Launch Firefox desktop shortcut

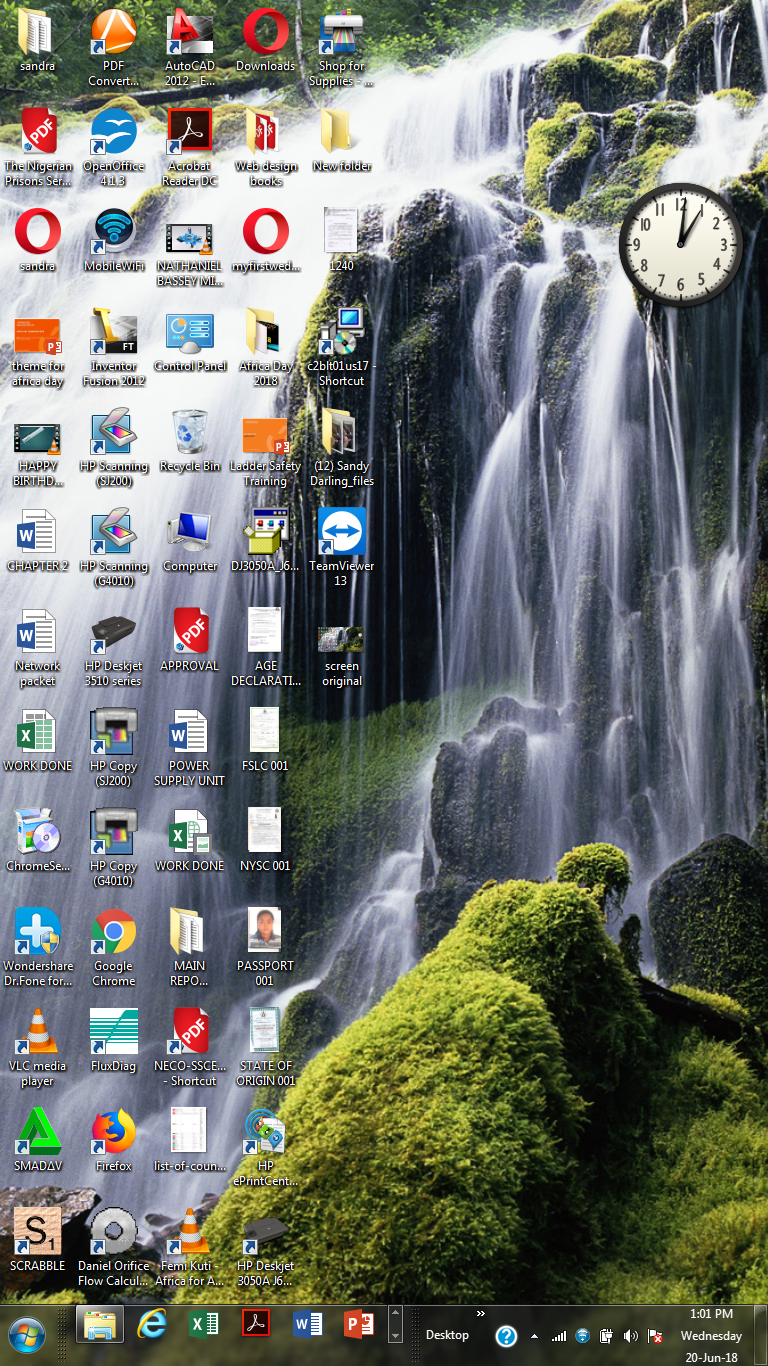[113, 1132]
